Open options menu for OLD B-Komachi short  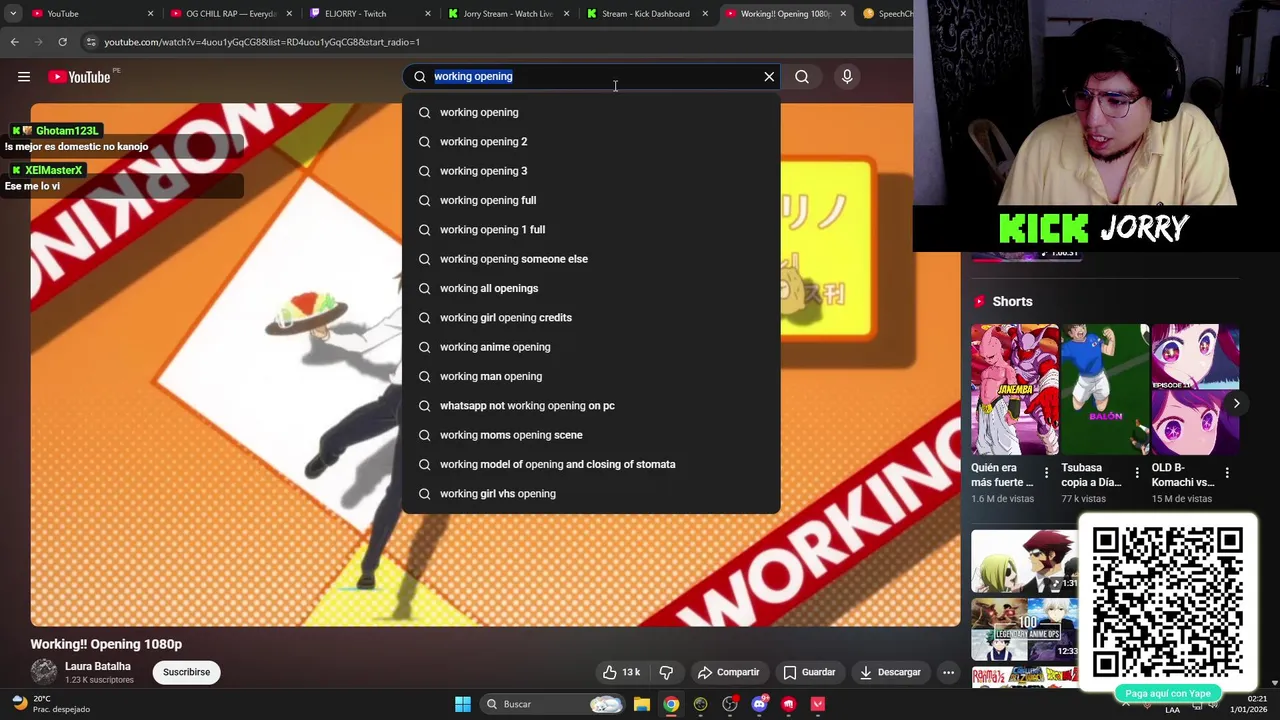tap(1227, 473)
